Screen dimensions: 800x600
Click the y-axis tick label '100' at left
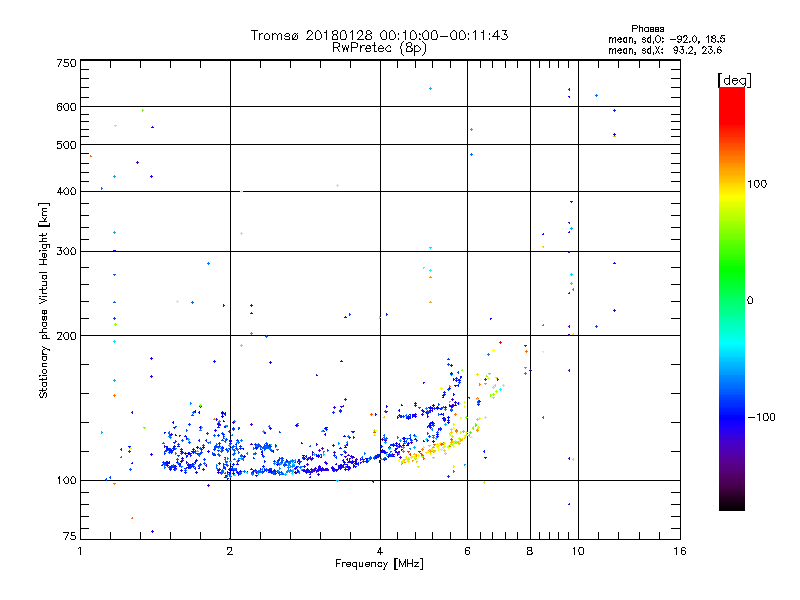[x=67, y=480]
